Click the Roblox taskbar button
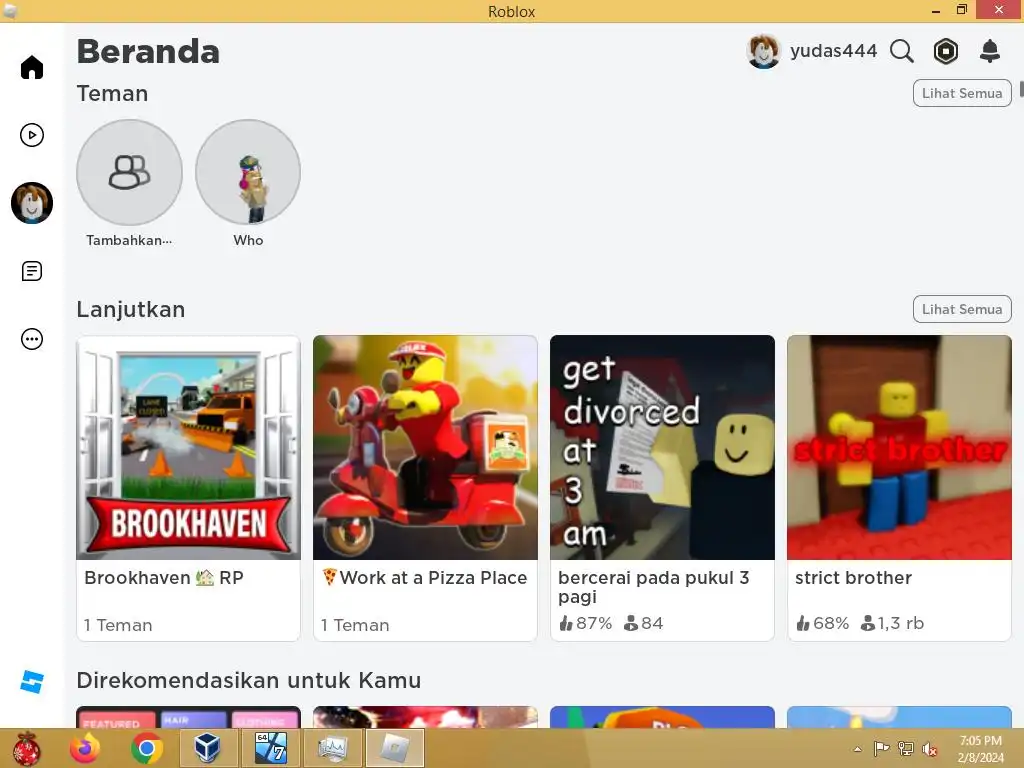 point(394,748)
